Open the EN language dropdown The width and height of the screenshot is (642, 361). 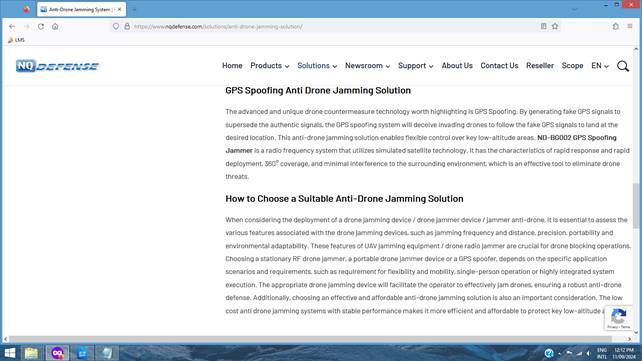(600, 65)
